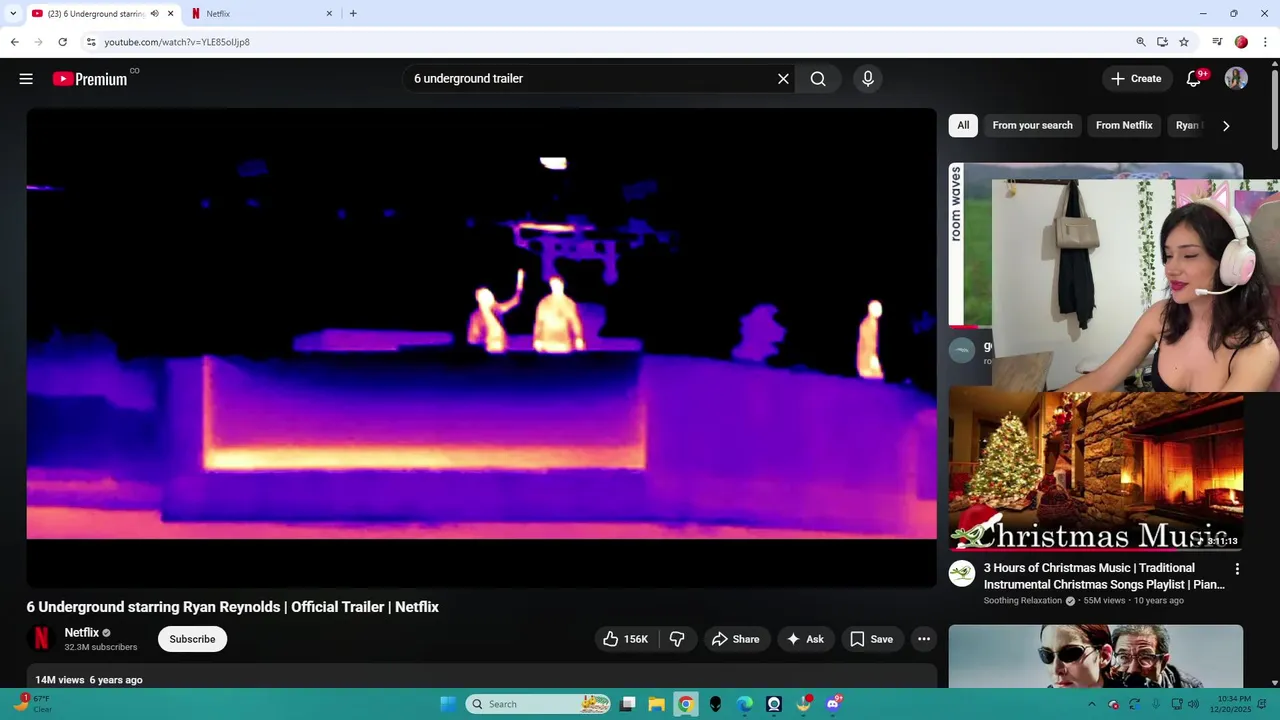Viewport: 1280px width, 720px height.
Task: Open '3 Hours of Christmas Music' video title
Action: (1103, 576)
